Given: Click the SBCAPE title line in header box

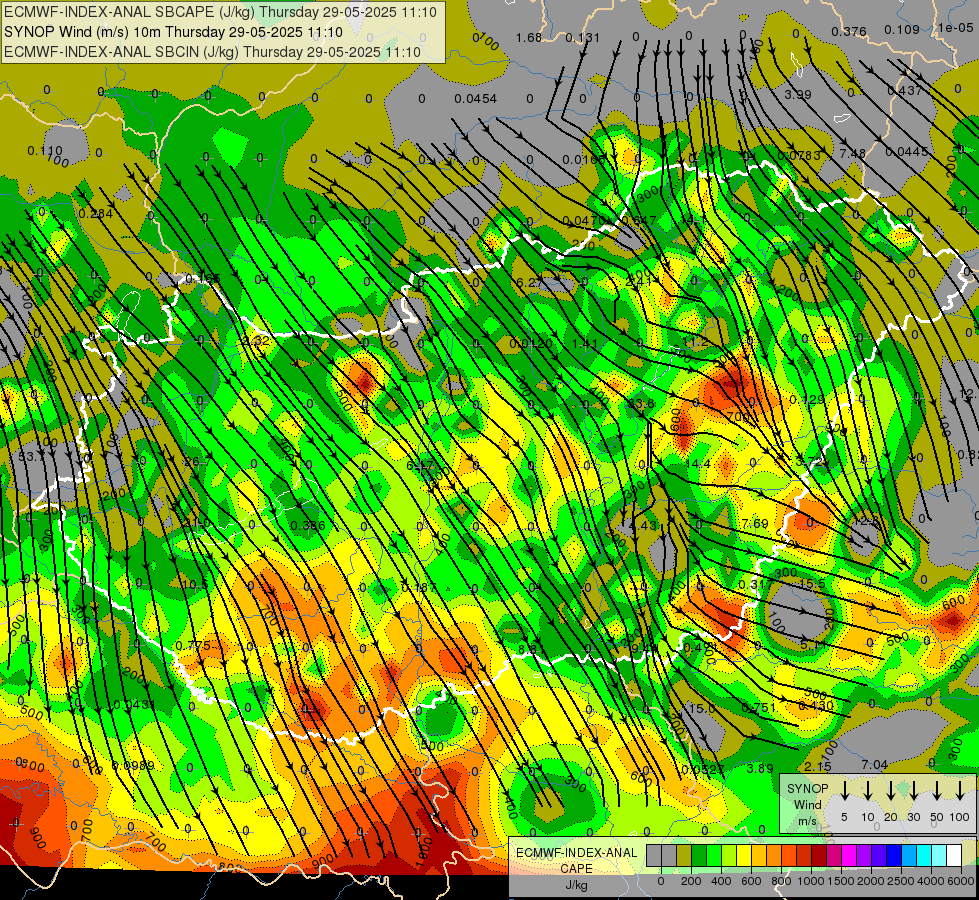Looking at the screenshot, I should tap(220, 12).
